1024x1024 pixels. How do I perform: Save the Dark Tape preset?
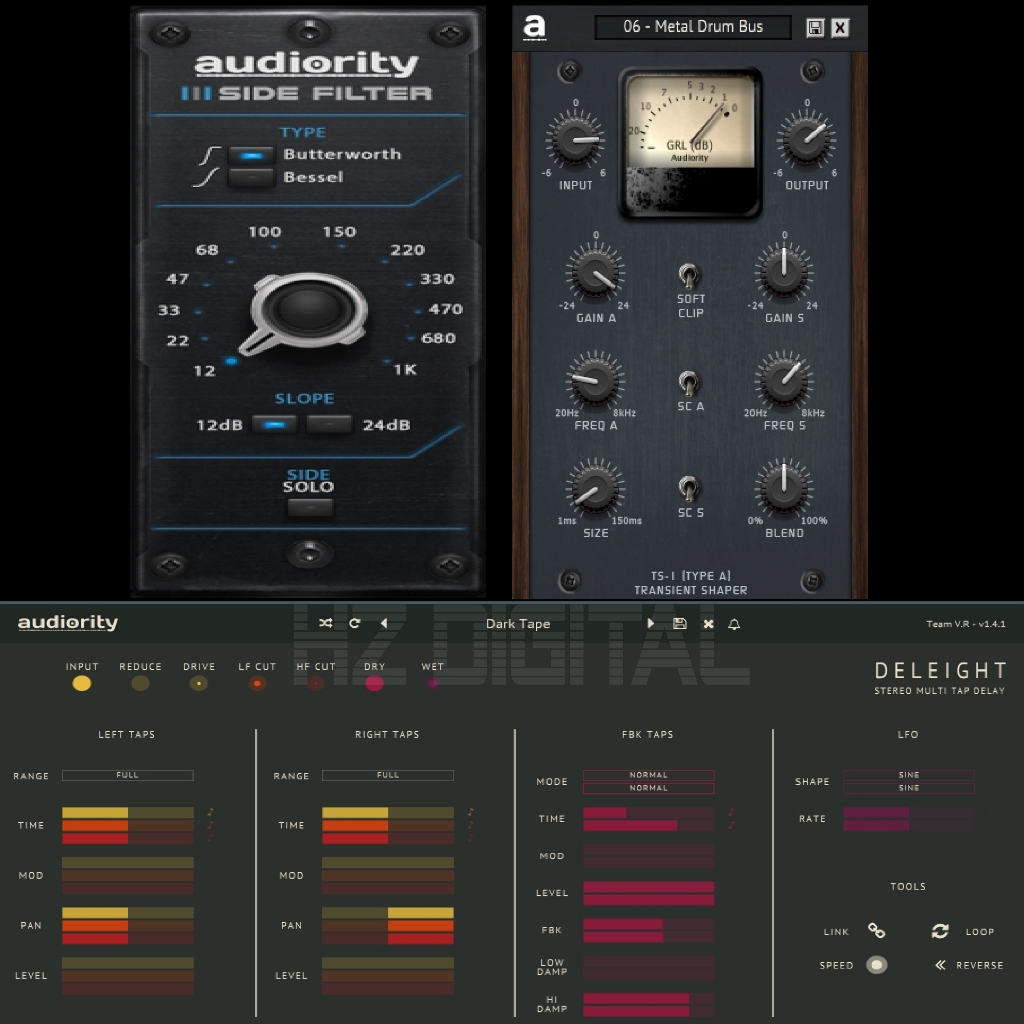pos(680,623)
